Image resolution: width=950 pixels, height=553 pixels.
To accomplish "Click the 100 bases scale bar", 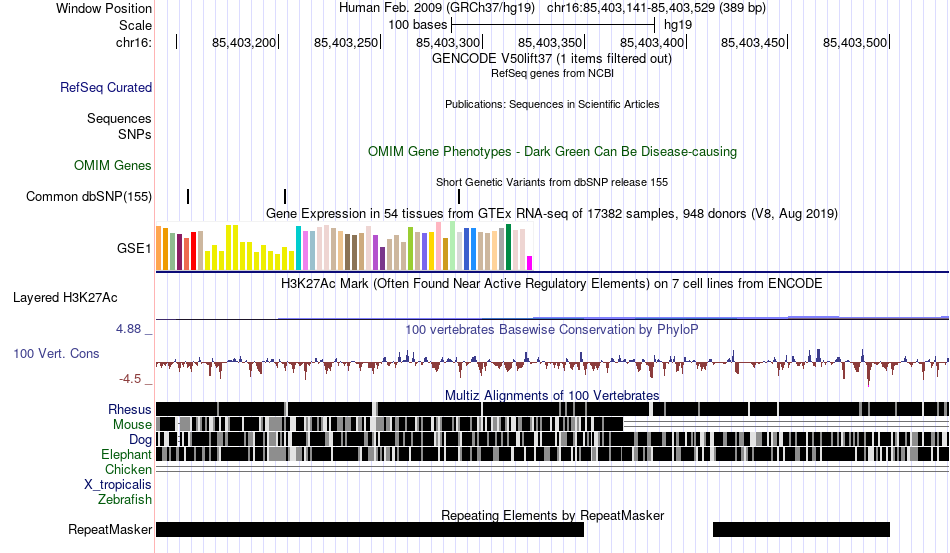I will tap(553, 25).
